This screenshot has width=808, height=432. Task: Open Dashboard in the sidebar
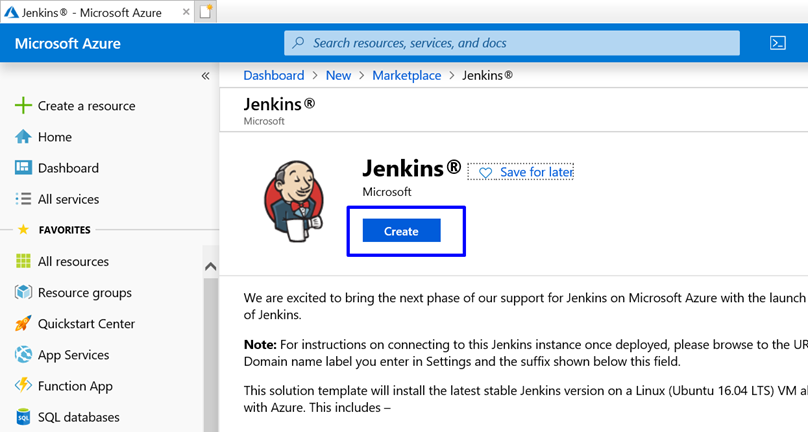68,168
